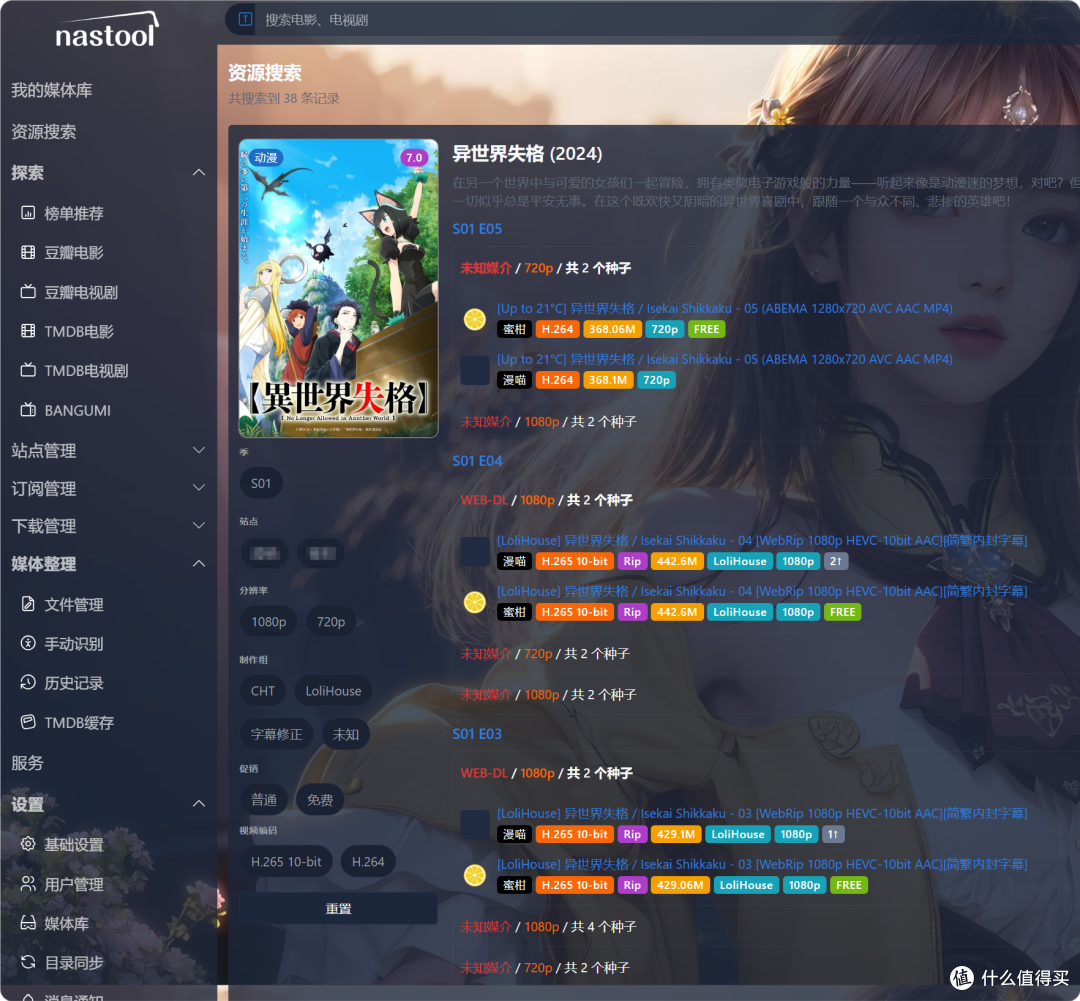Viewport: 1080px width, 1001px height.
Task: Click the 重置 filter reset button
Action: 338,909
